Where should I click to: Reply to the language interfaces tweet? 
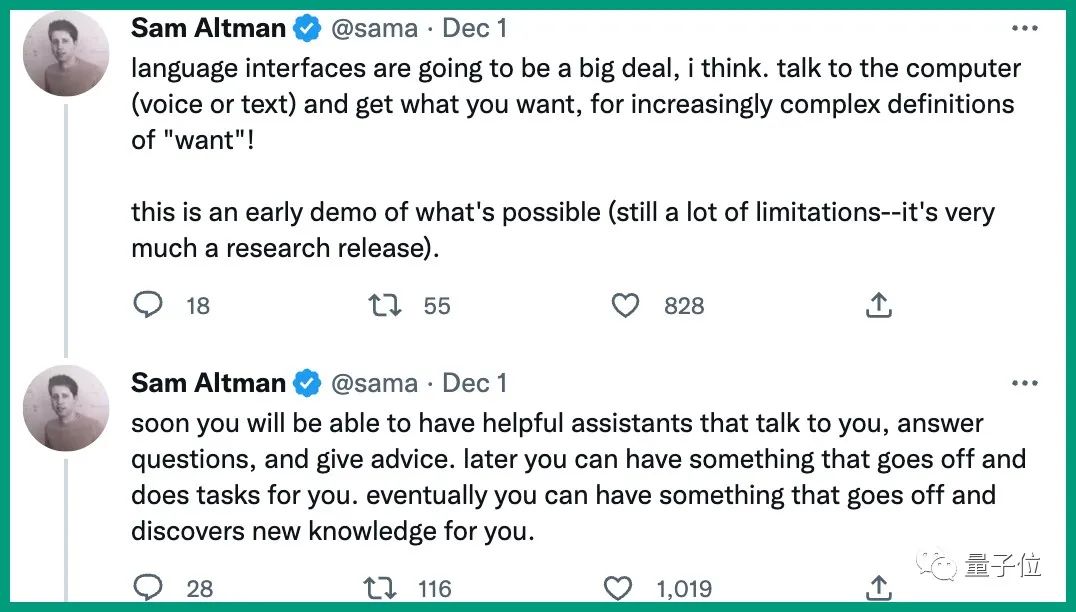tap(148, 305)
